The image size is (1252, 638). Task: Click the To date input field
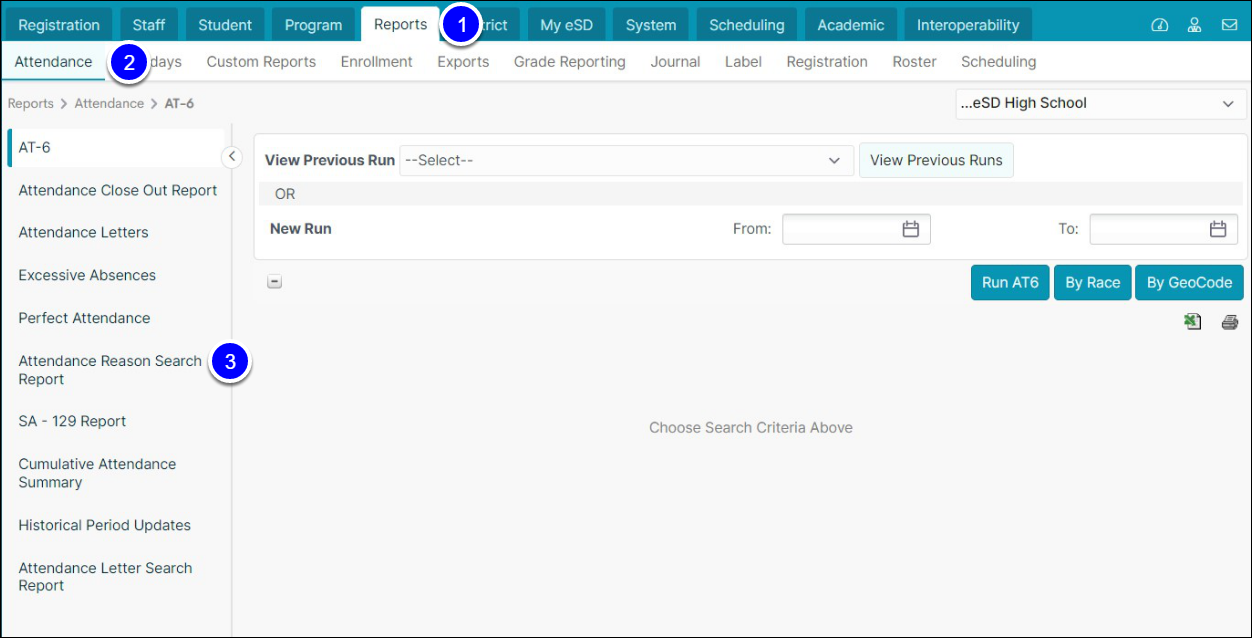pyautogui.click(x=1163, y=229)
